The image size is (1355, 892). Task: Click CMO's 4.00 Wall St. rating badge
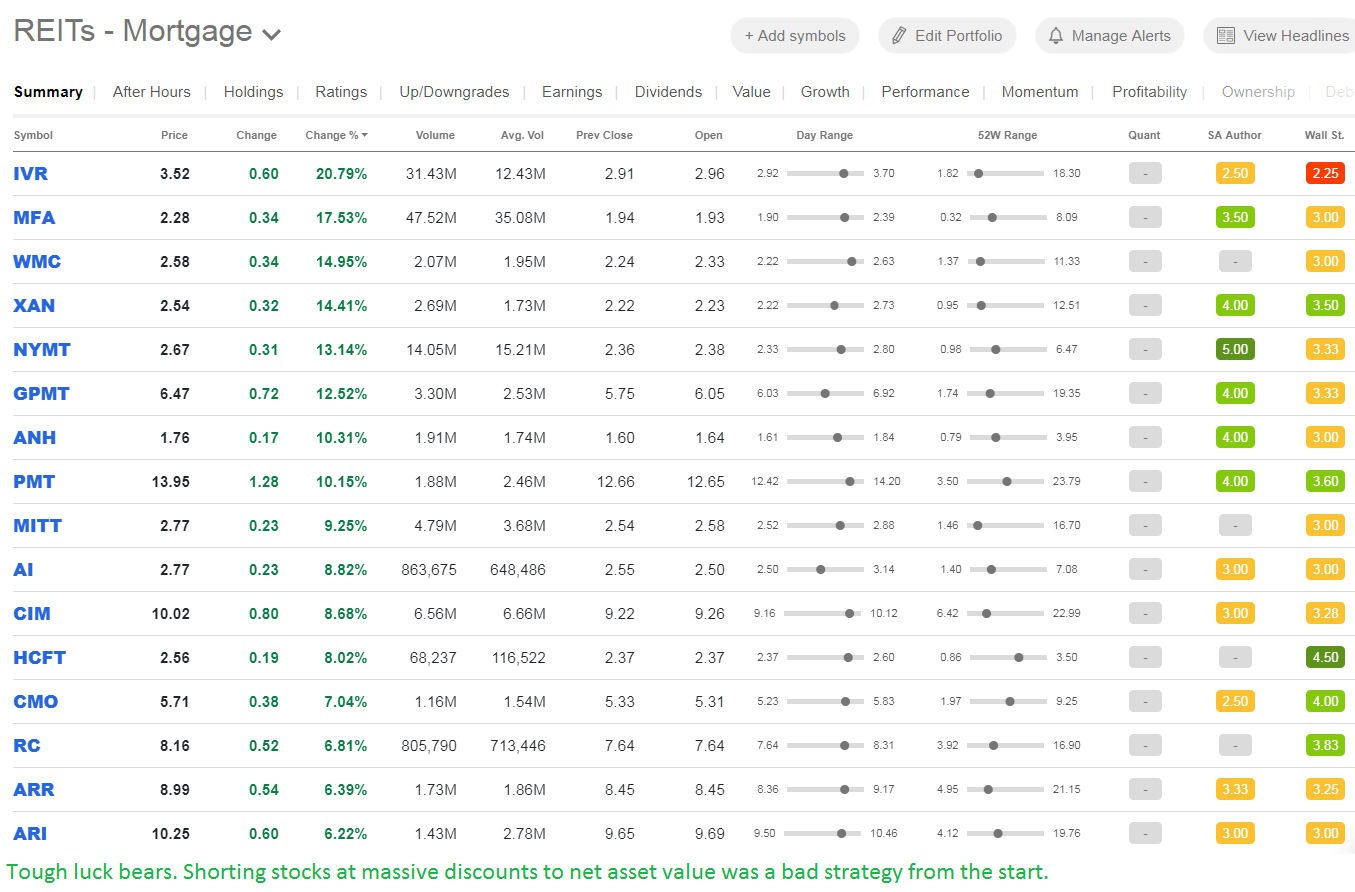coord(1325,702)
